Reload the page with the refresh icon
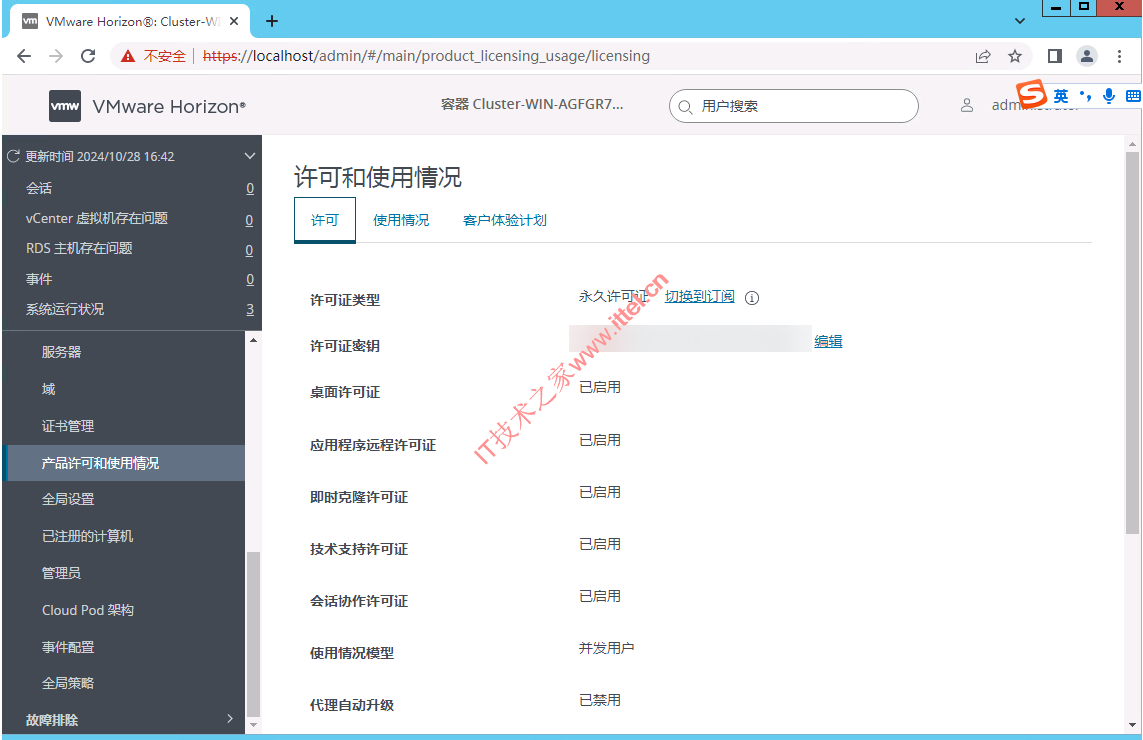Viewport: 1143px width, 740px height. (88, 56)
